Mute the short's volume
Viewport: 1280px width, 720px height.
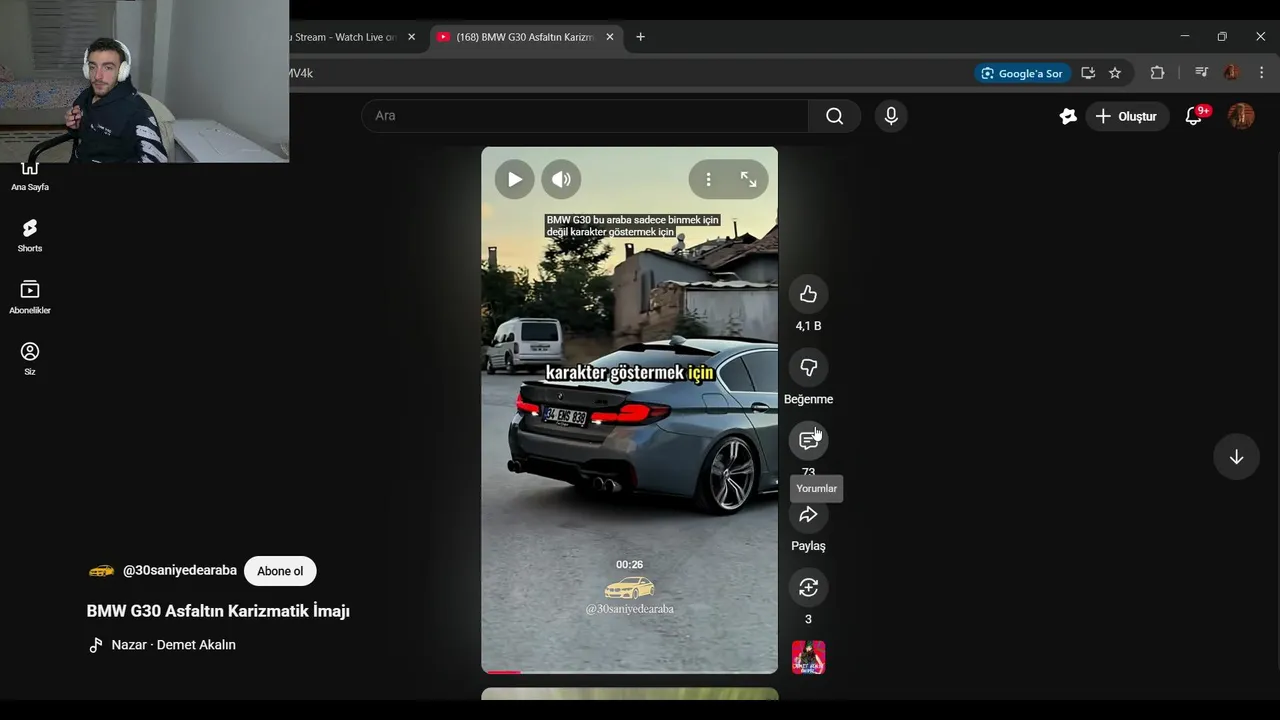(x=561, y=179)
